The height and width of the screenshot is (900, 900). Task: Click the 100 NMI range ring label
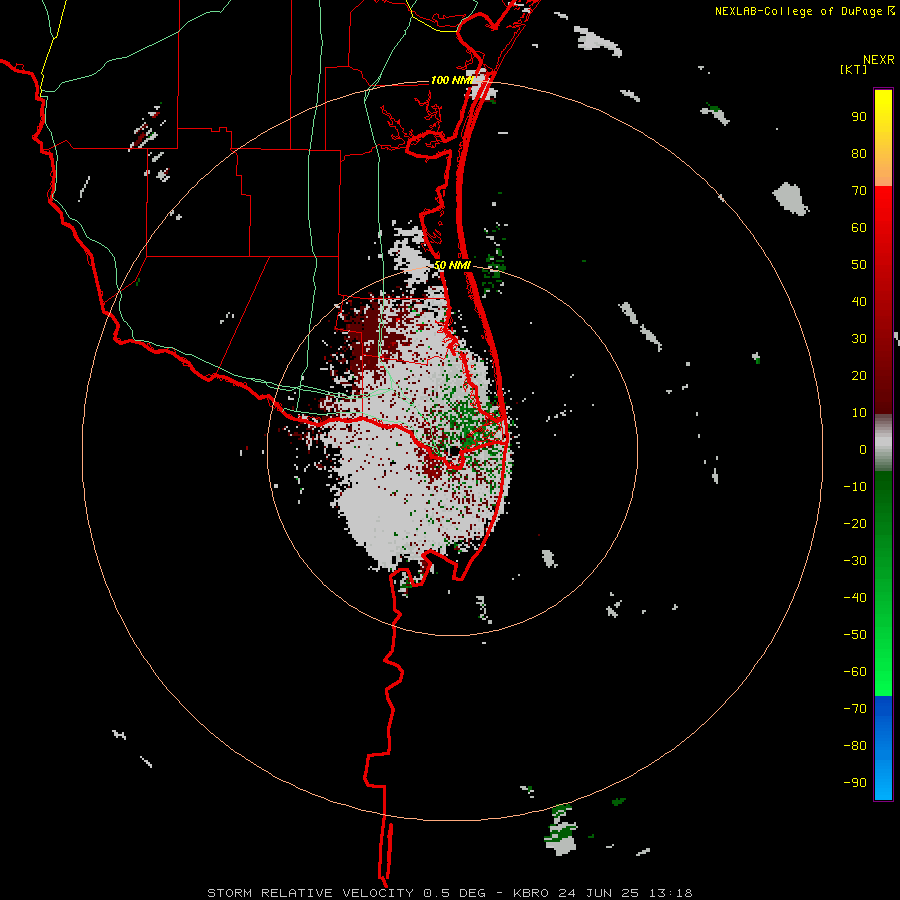(452, 80)
